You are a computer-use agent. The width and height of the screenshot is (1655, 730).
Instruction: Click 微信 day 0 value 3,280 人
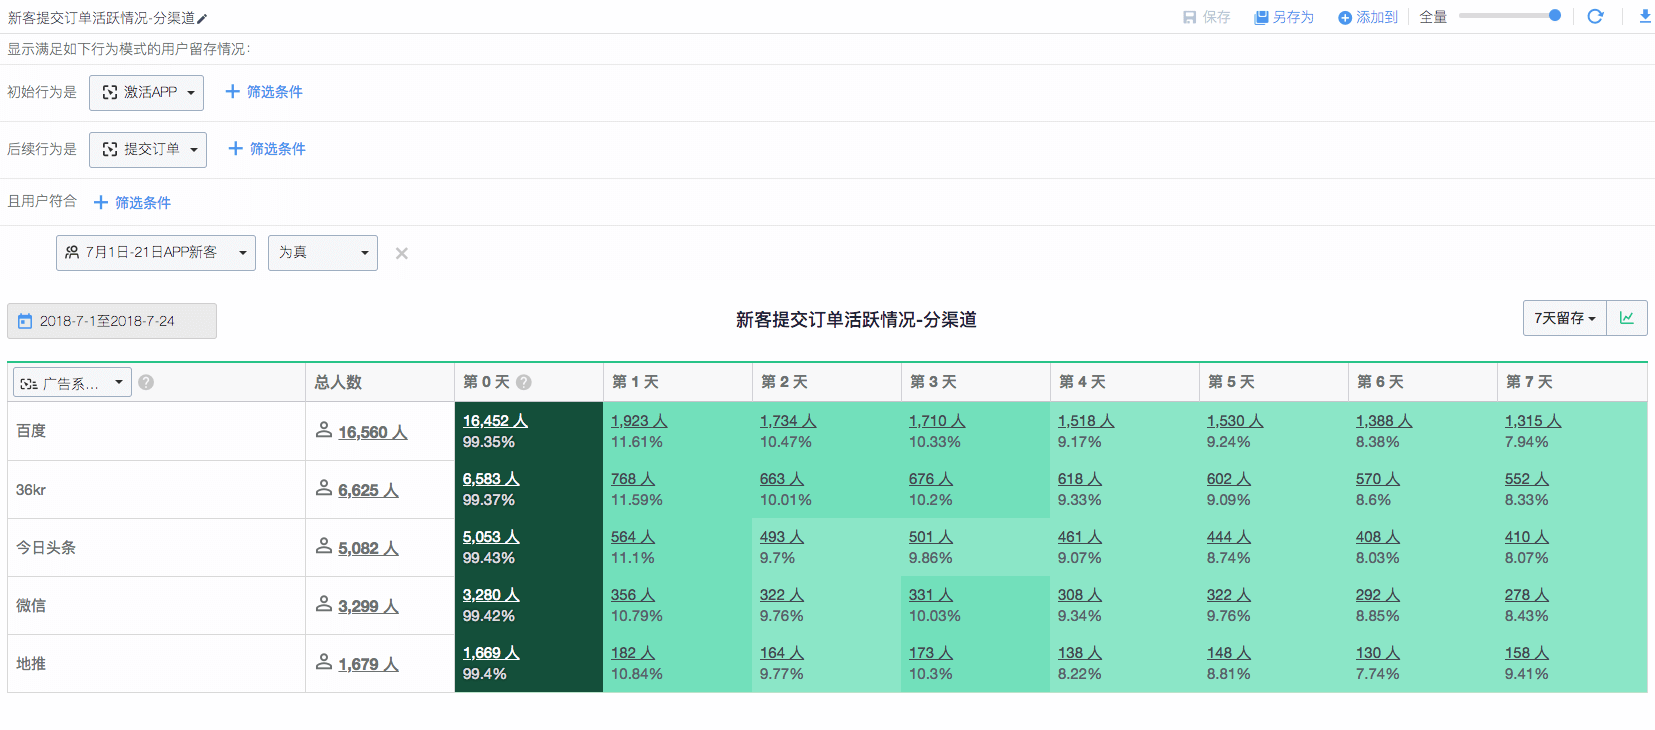click(x=491, y=595)
